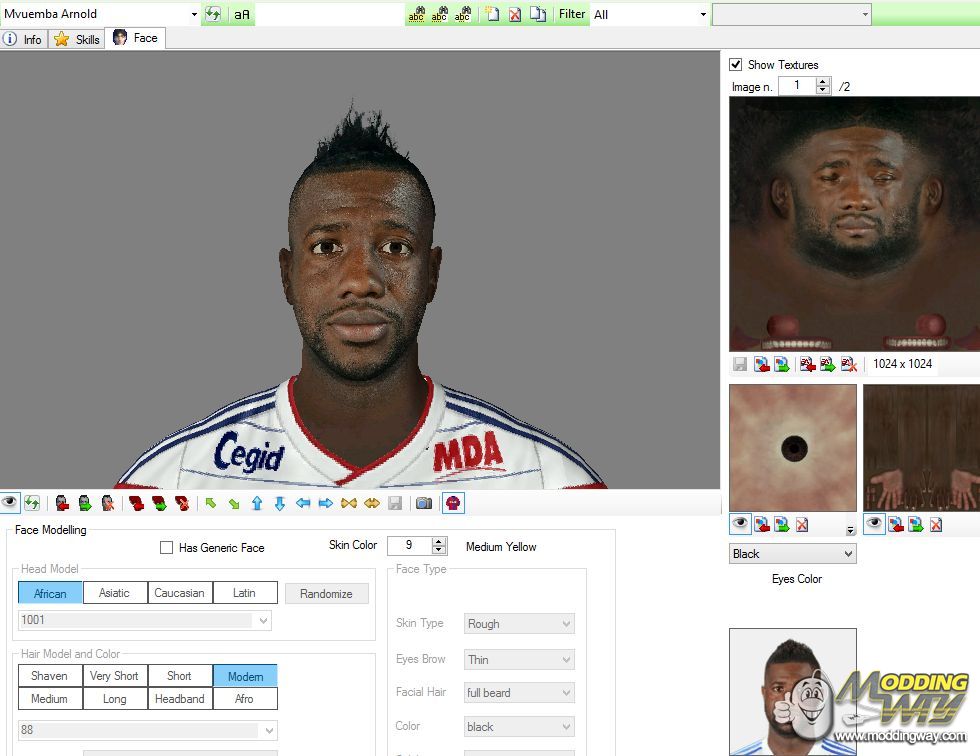The width and height of the screenshot is (980, 756).
Task: Click the green up-left diagonal arrow icon
Action: [211, 503]
